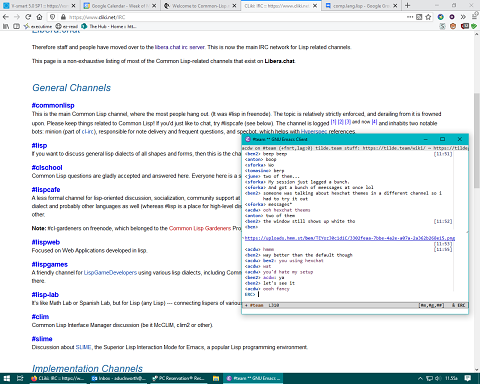Switch to the comp.lang.lisp Google Groups tab

point(361,6)
